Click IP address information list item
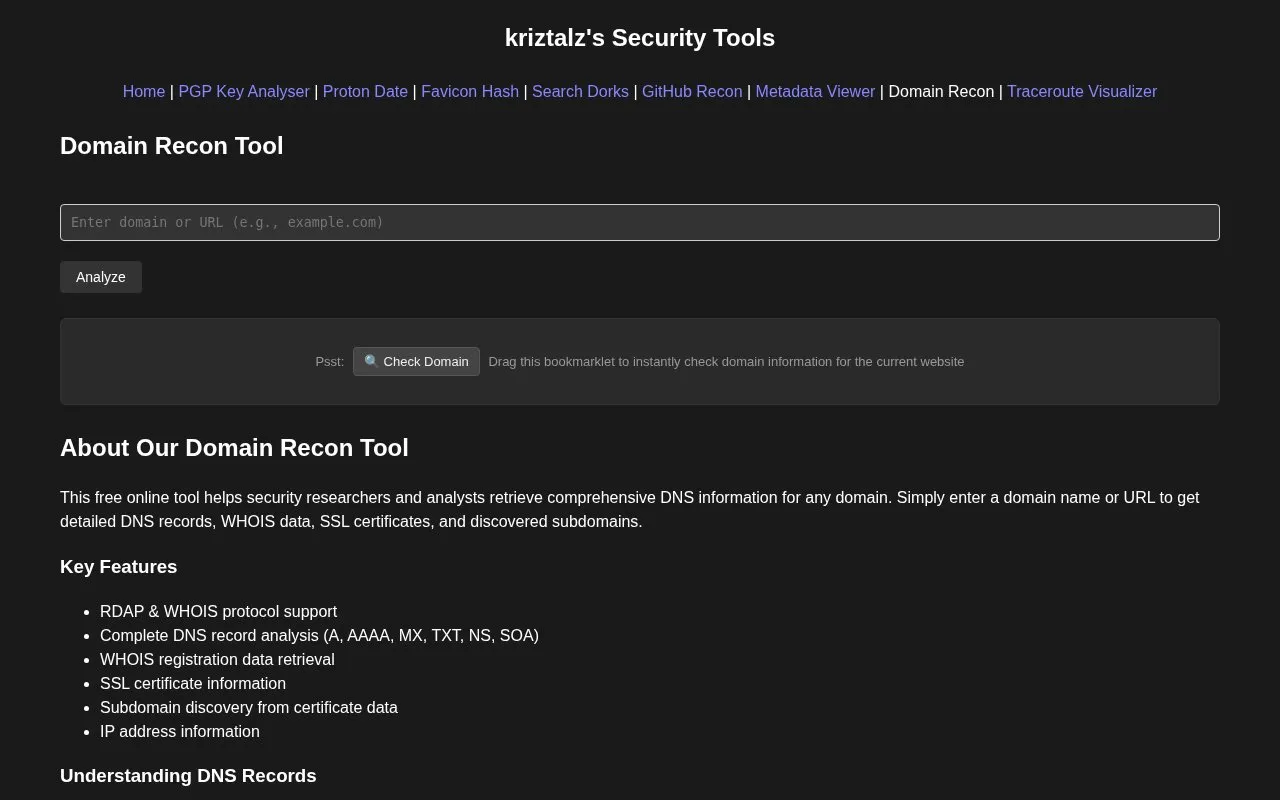Image resolution: width=1280 pixels, height=800 pixels. [180, 731]
